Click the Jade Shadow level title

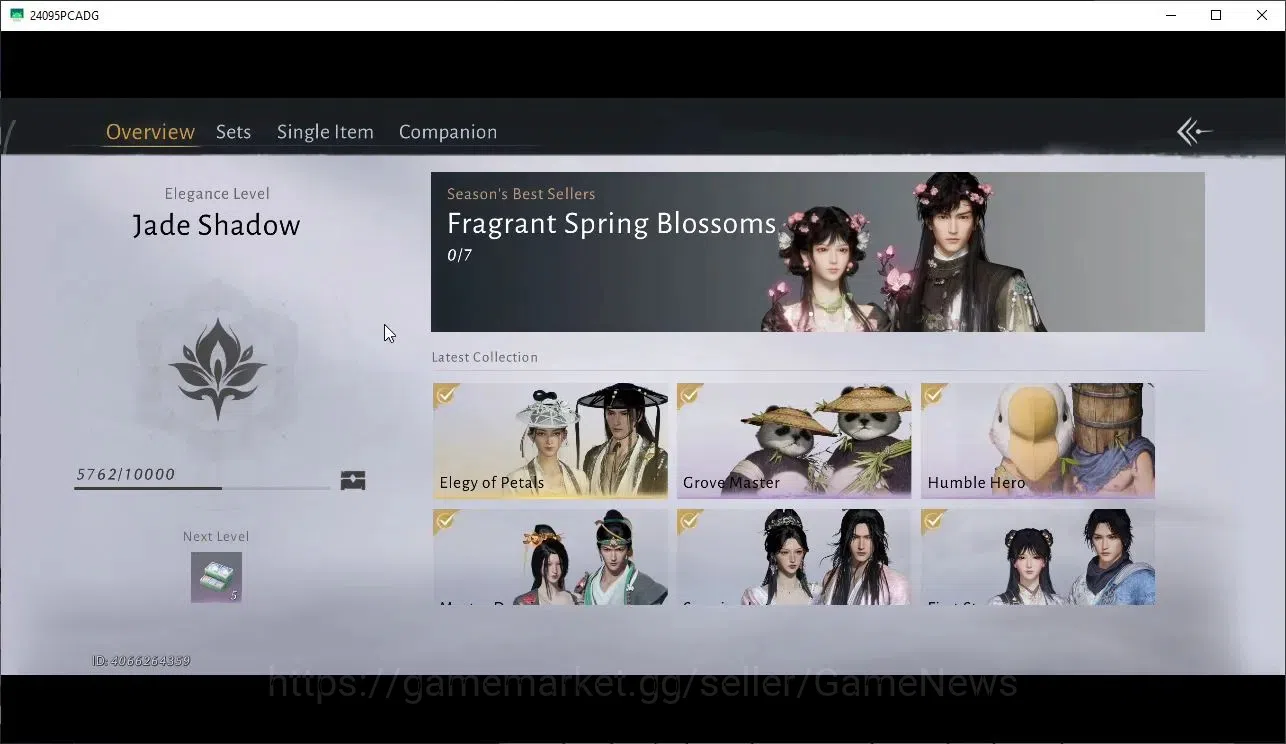[x=216, y=225]
